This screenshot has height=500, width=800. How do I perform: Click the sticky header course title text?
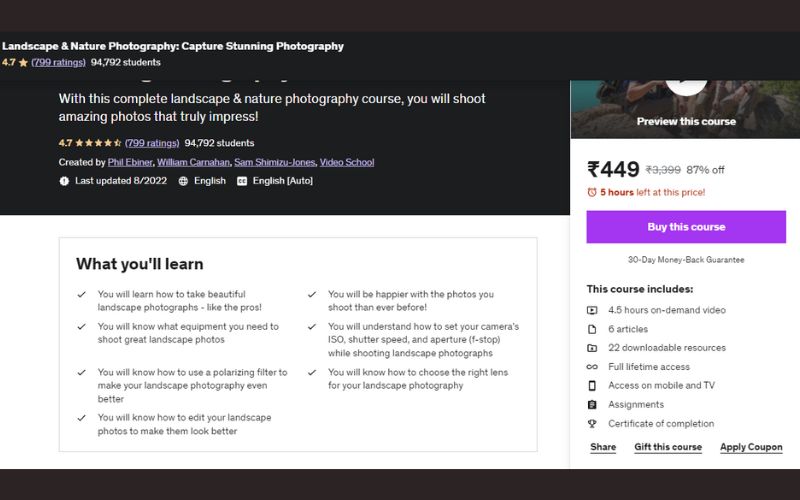pyautogui.click(x=173, y=46)
